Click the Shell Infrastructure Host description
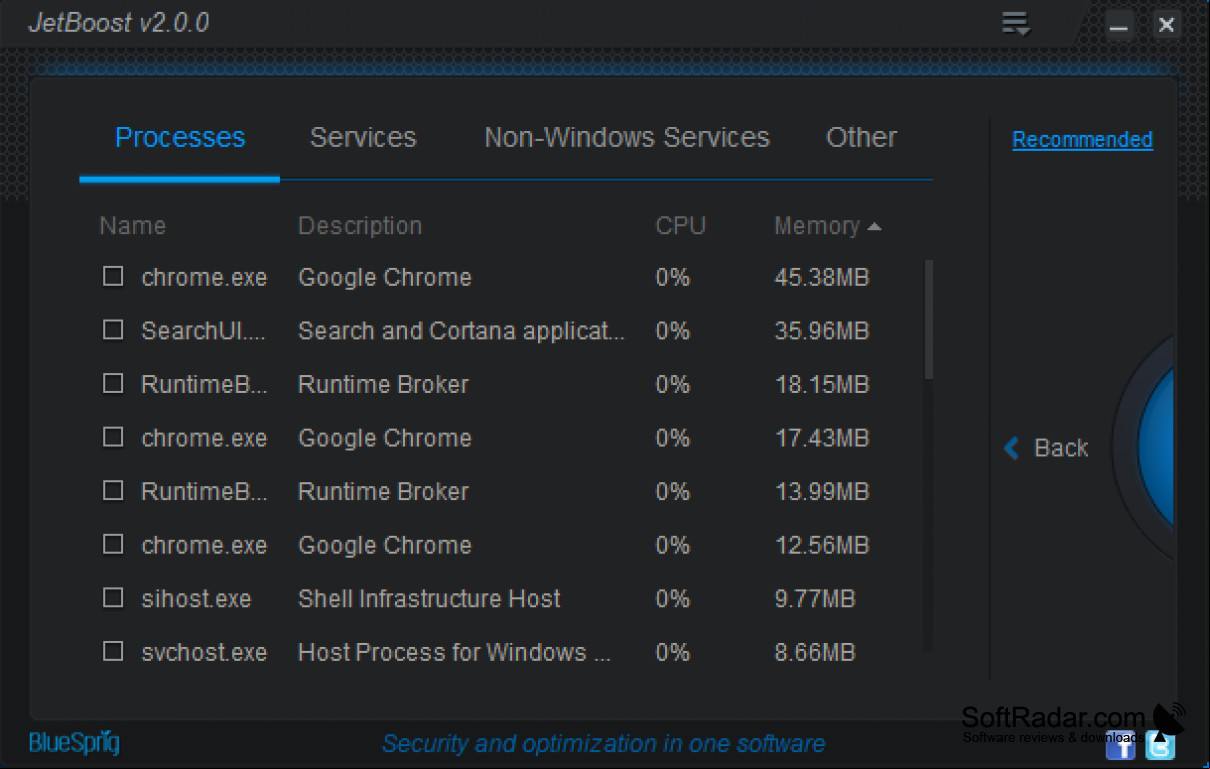The width and height of the screenshot is (1210, 769). (x=429, y=599)
